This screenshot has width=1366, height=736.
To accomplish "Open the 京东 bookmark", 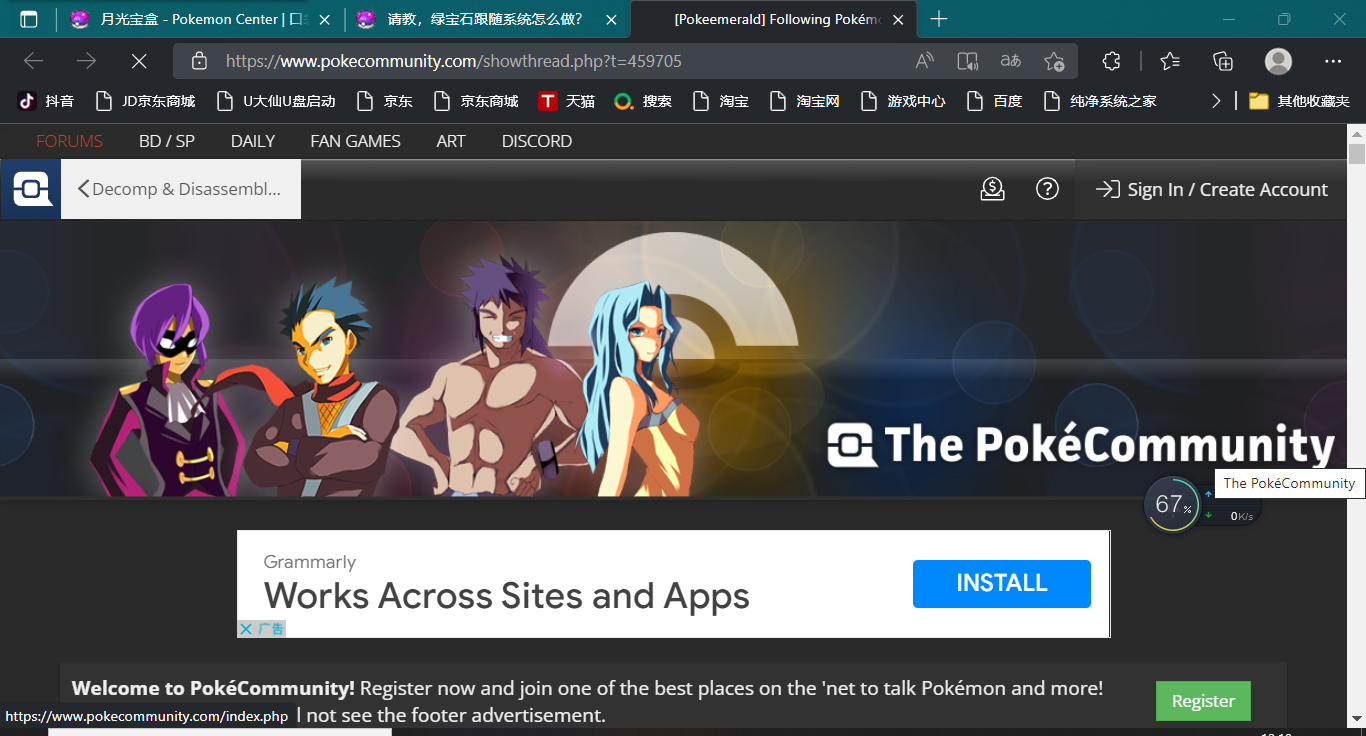I will coord(384,101).
